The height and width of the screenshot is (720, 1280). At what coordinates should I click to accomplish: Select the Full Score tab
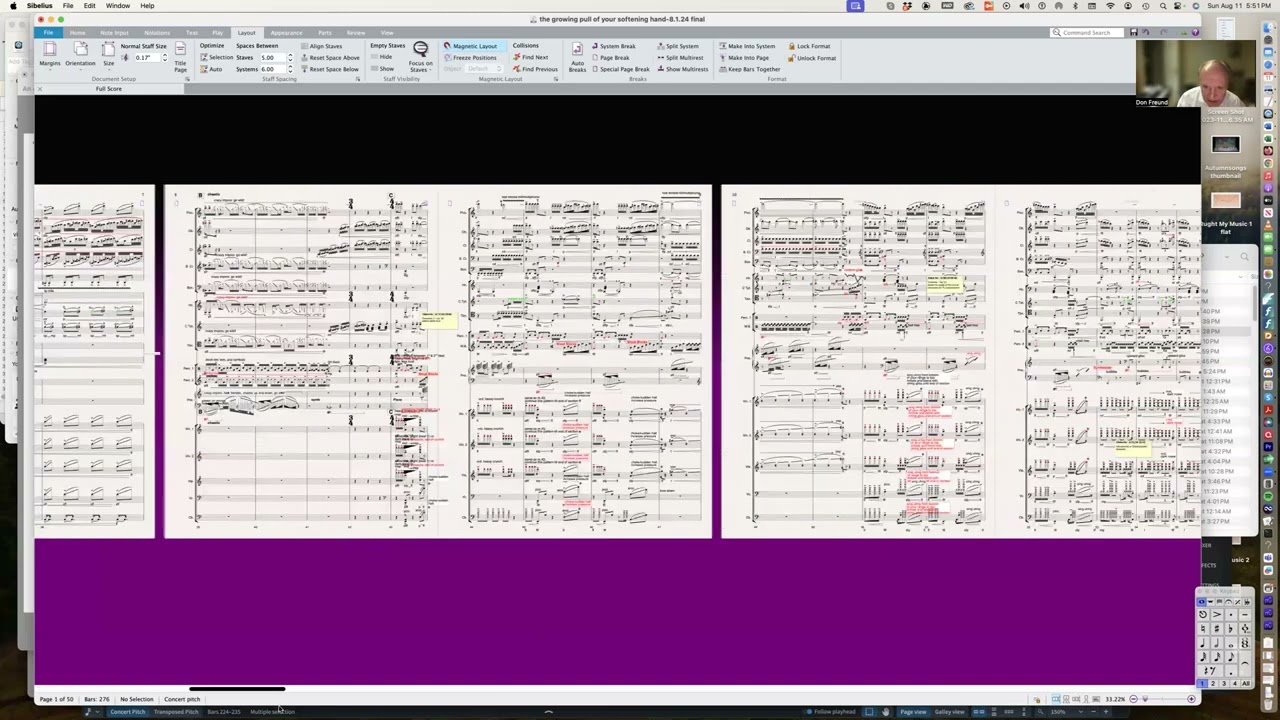[109, 89]
